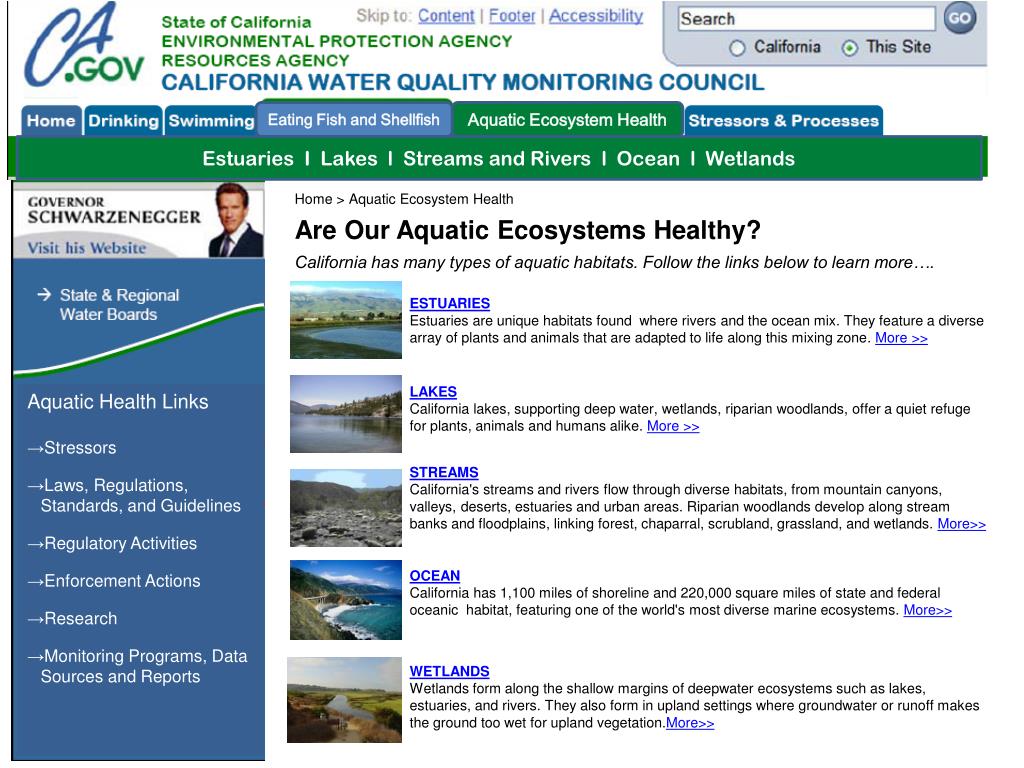Screen dimensions: 1024x768
Task: Open Stressors sidebar link
Action: 72,448
